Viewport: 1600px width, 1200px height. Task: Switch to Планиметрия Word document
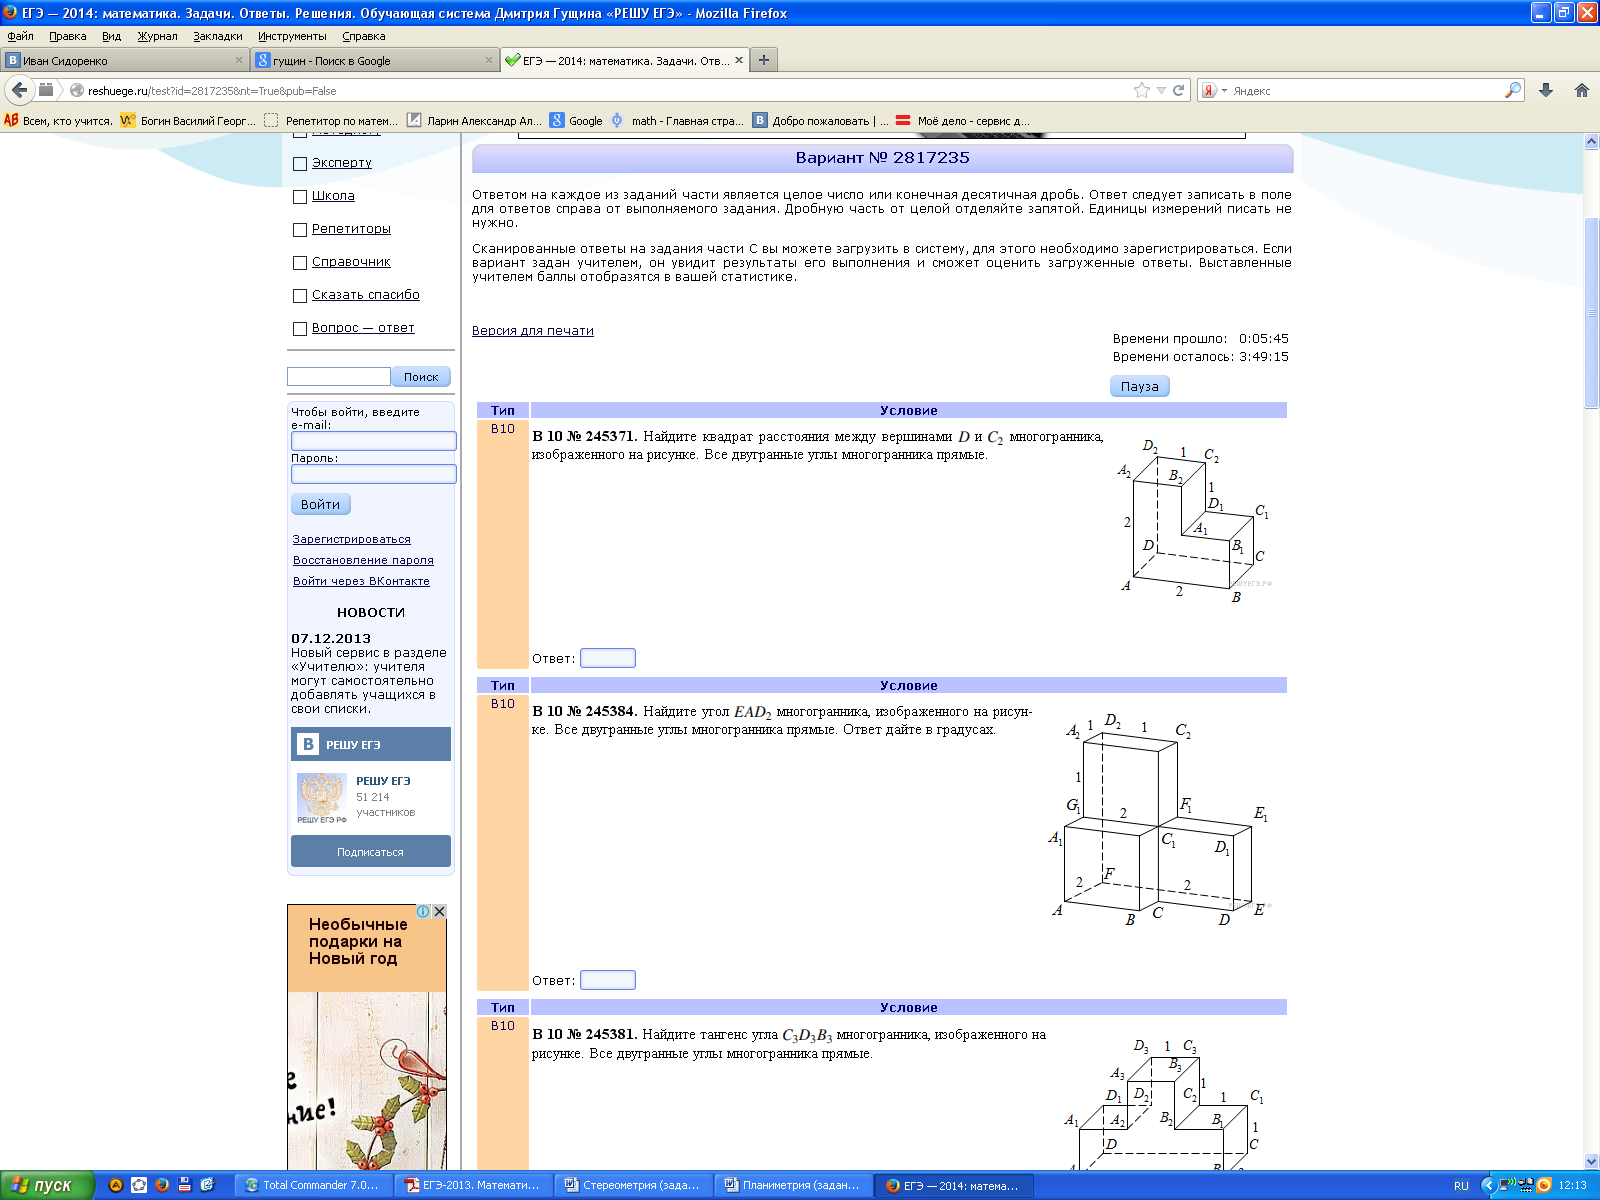792,1185
